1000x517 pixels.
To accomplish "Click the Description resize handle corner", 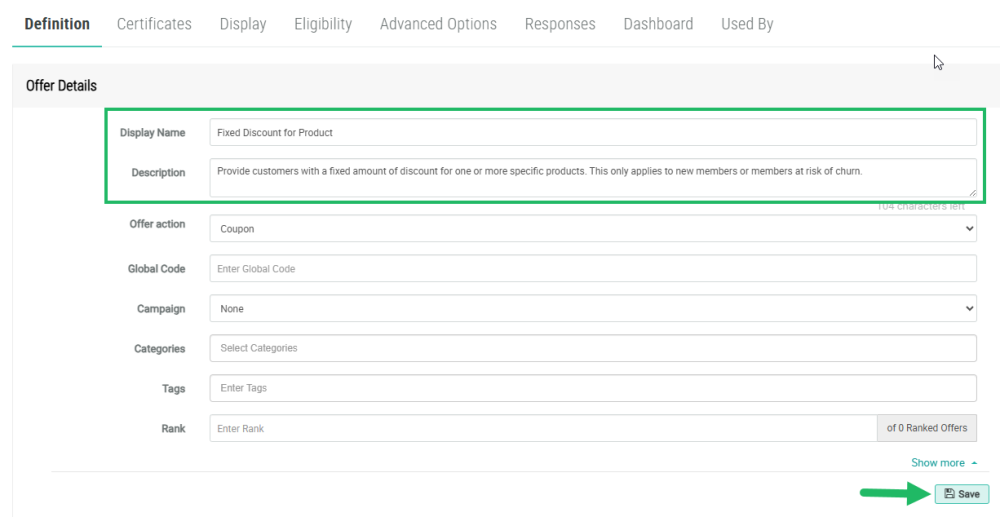I will 972,192.
